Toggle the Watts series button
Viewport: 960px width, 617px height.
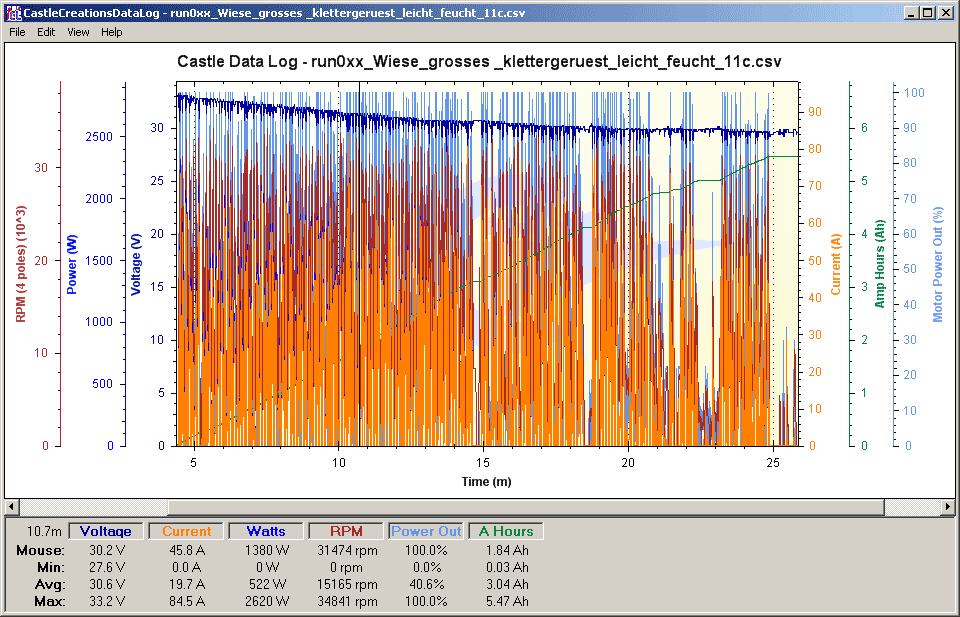click(x=266, y=531)
